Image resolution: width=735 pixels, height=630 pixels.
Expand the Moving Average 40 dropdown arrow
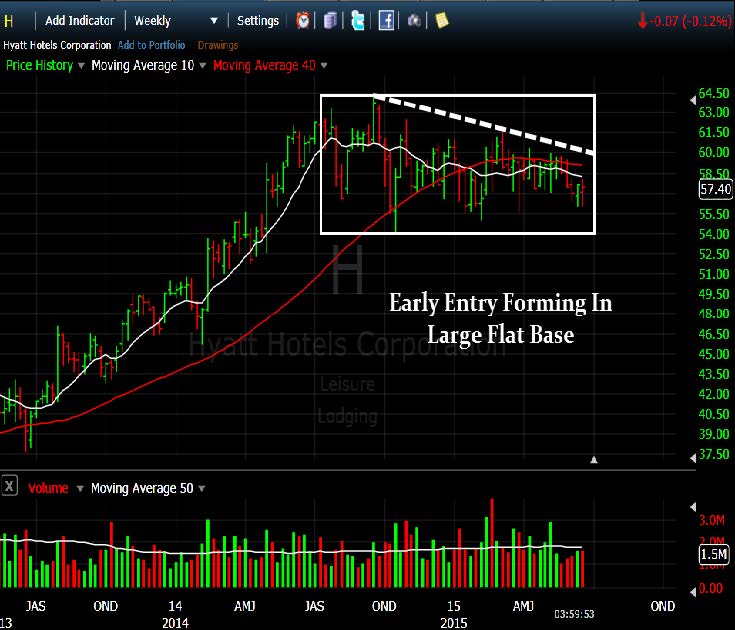click(323, 66)
